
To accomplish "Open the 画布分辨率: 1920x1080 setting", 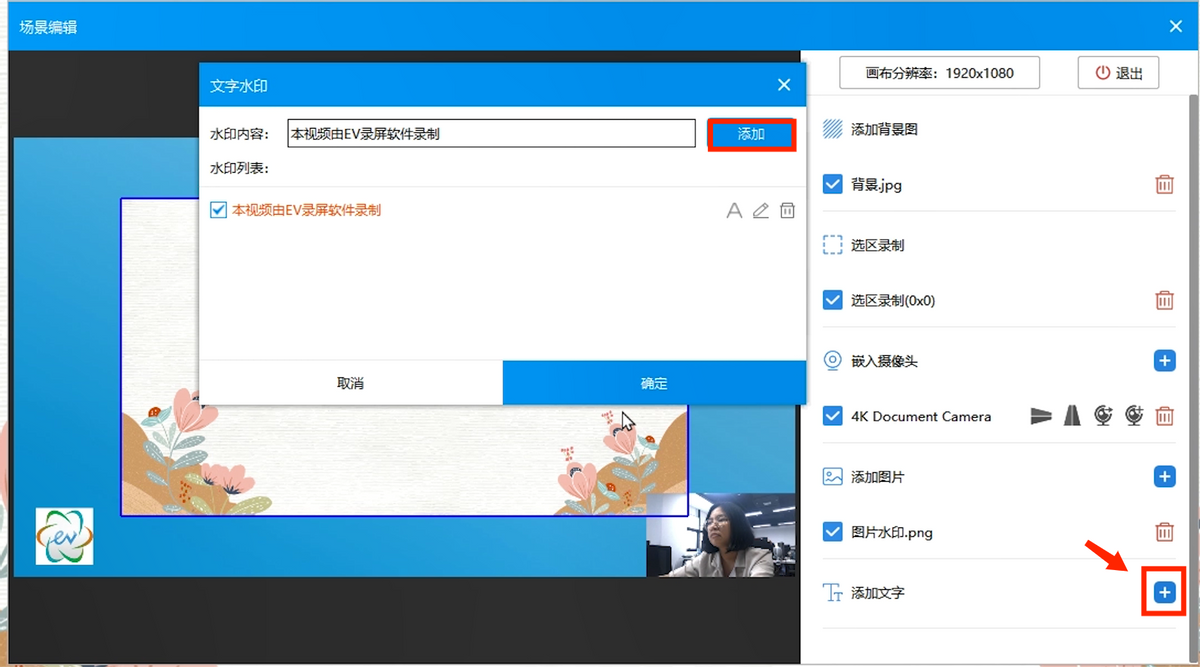I will pos(939,73).
